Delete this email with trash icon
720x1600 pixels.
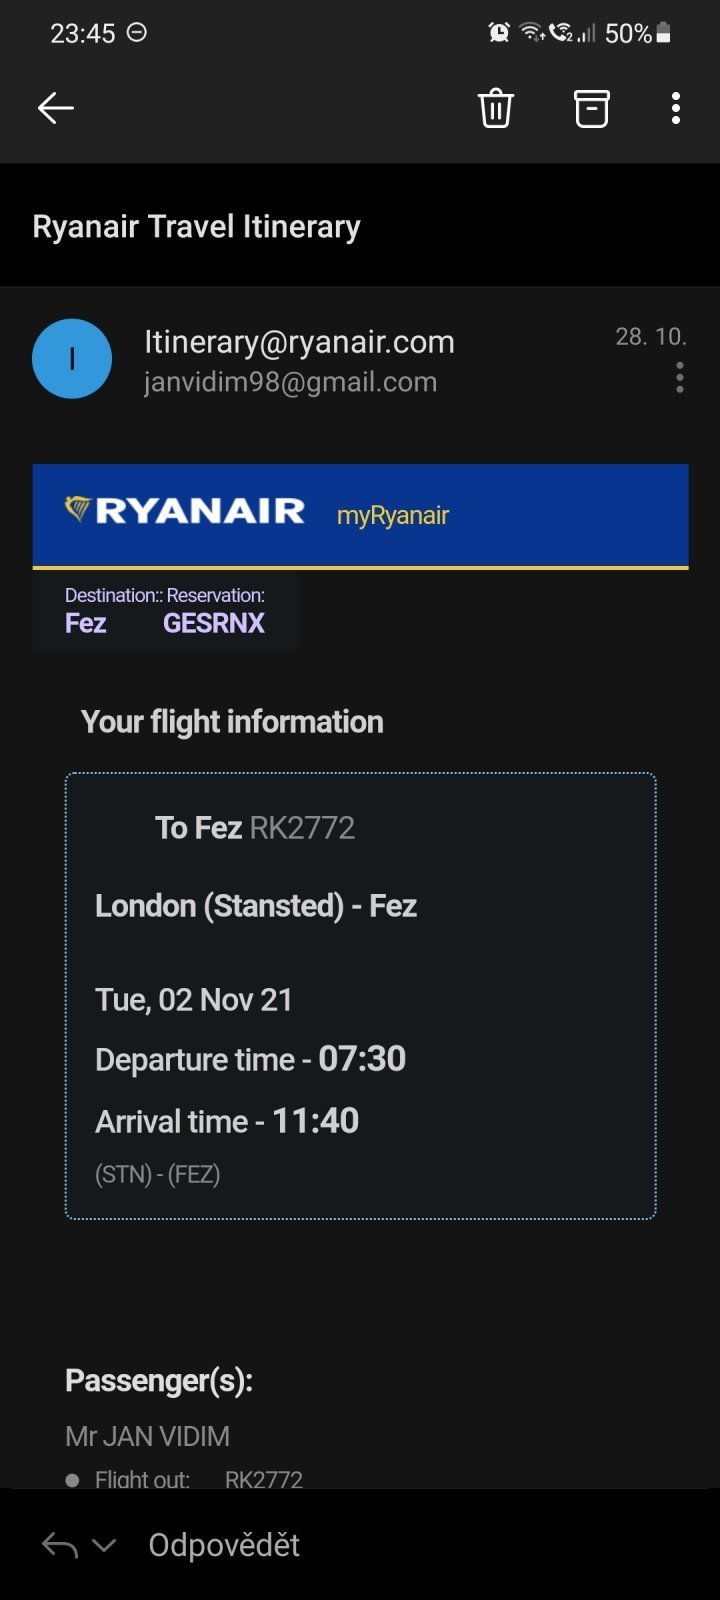click(496, 108)
